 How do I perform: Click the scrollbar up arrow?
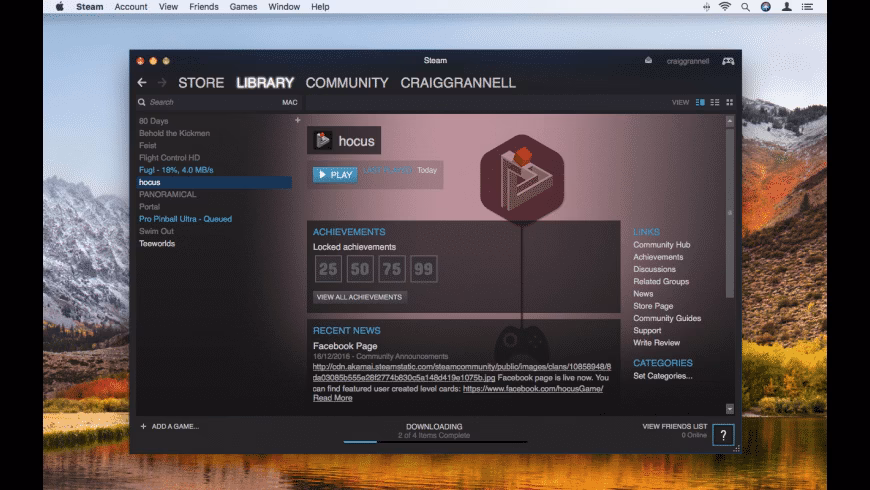pyautogui.click(x=730, y=120)
